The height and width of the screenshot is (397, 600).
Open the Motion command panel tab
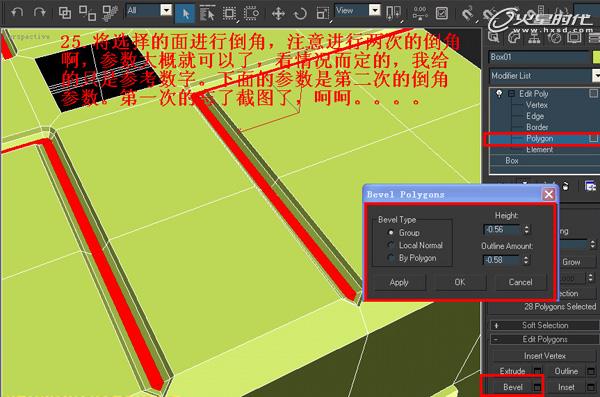tap(554, 37)
